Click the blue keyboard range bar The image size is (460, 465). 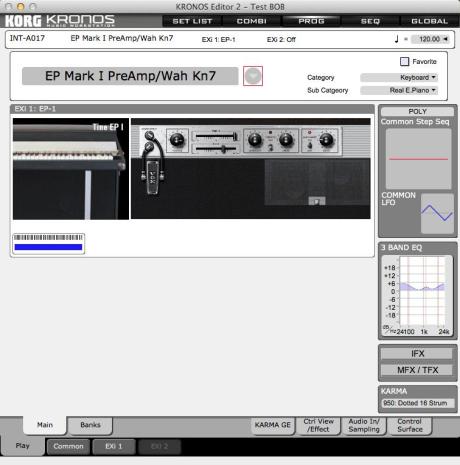[48, 247]
